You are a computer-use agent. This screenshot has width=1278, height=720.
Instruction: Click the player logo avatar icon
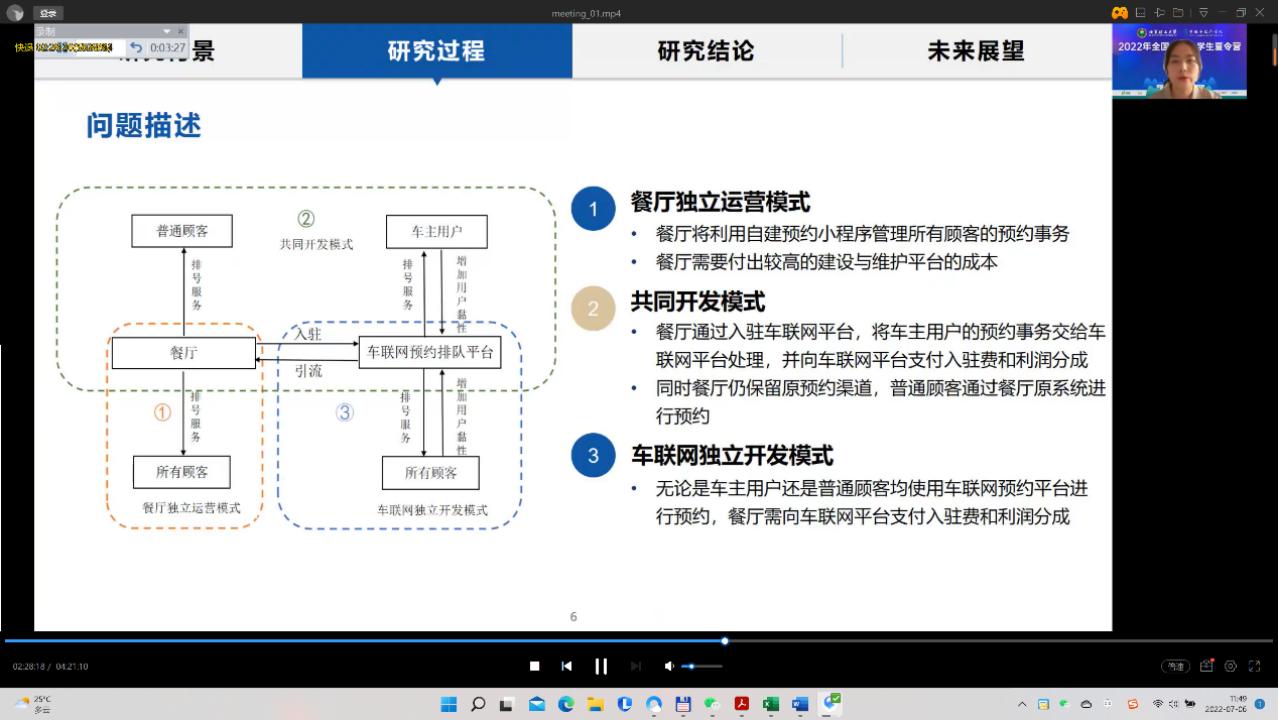click(x=15, y=13)
